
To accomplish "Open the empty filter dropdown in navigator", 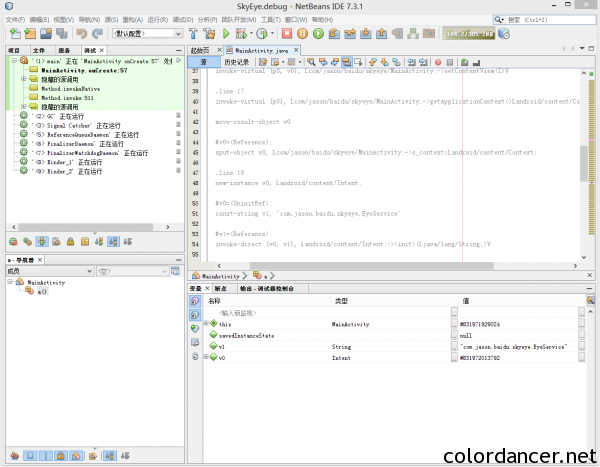I will click(132, 271).
